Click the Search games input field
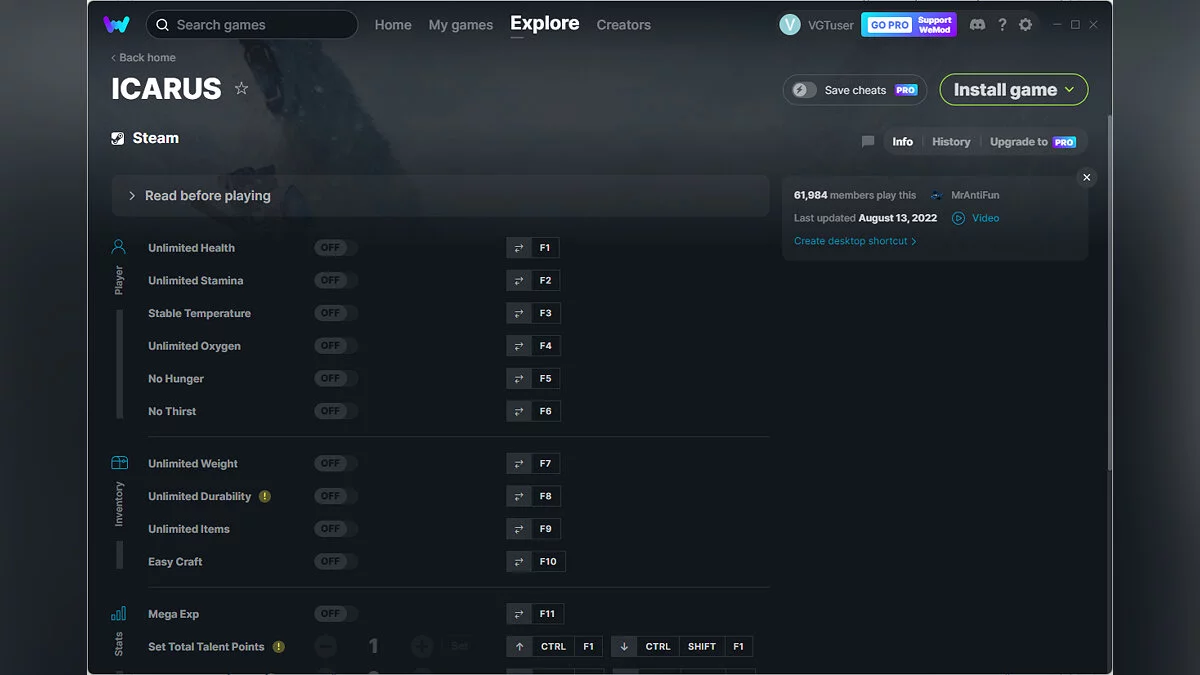 pos(260,25)
